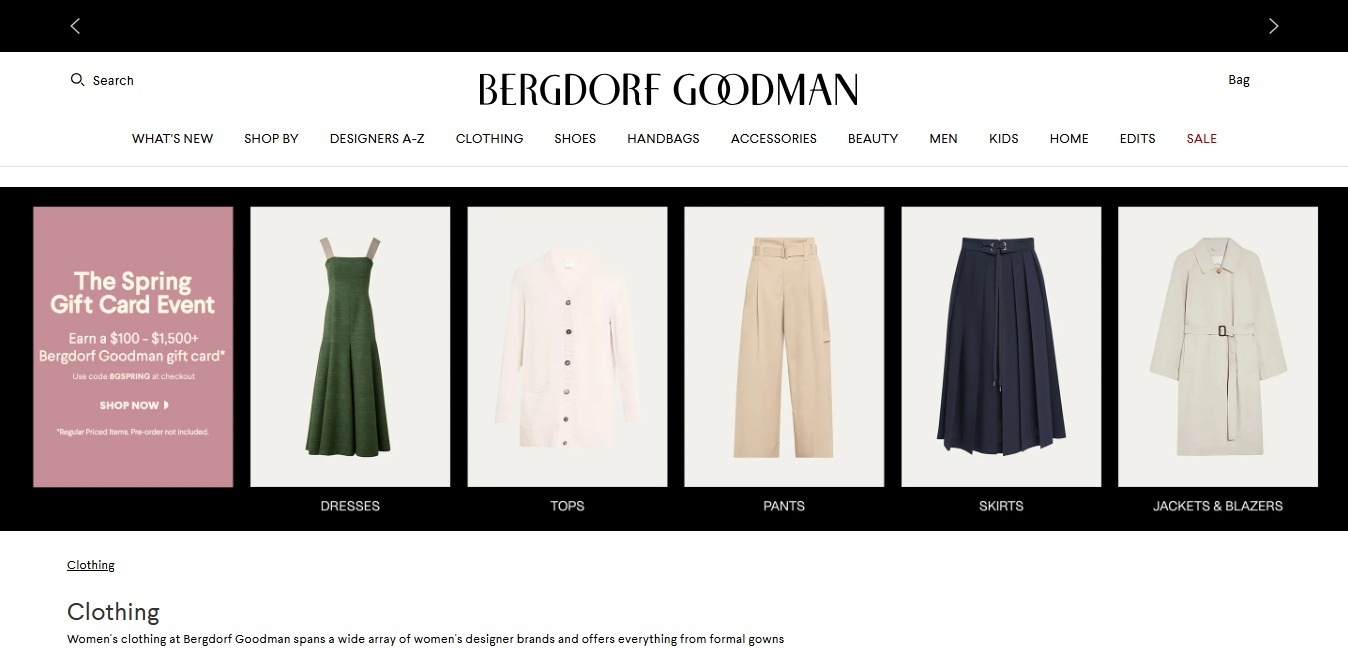Go to the Sale section

pos(1201,139)
